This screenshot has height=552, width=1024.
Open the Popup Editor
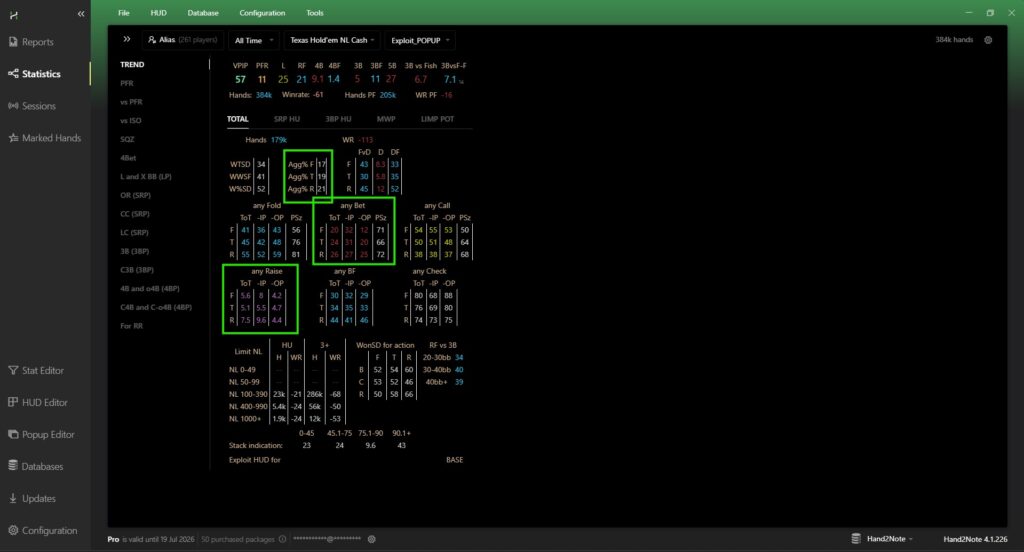point(47,435)
